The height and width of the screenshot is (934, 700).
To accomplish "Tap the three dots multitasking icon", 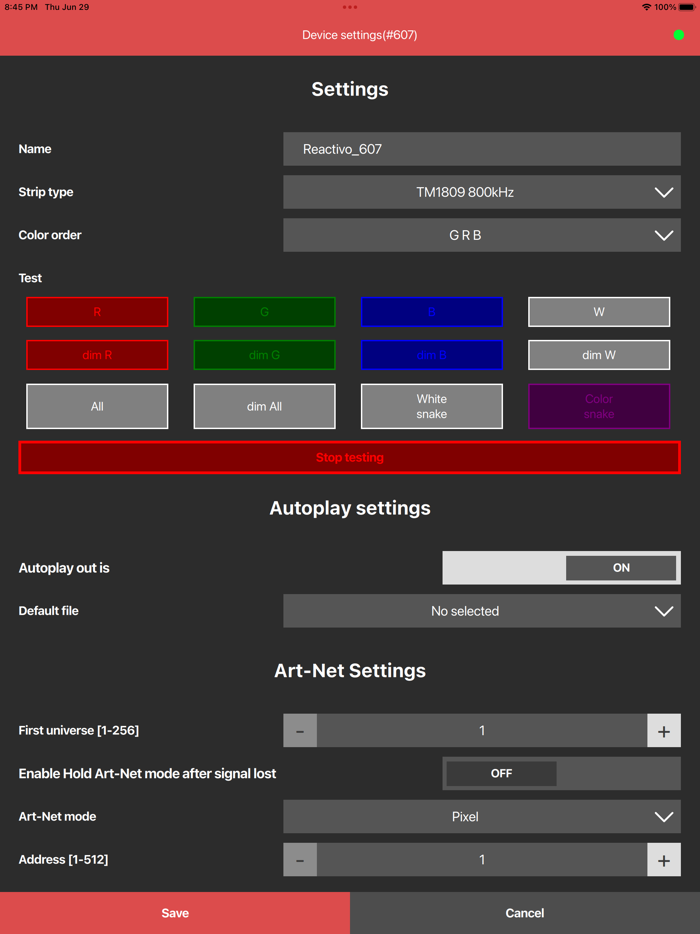I will pyautogui.click(x=350, y=7).
